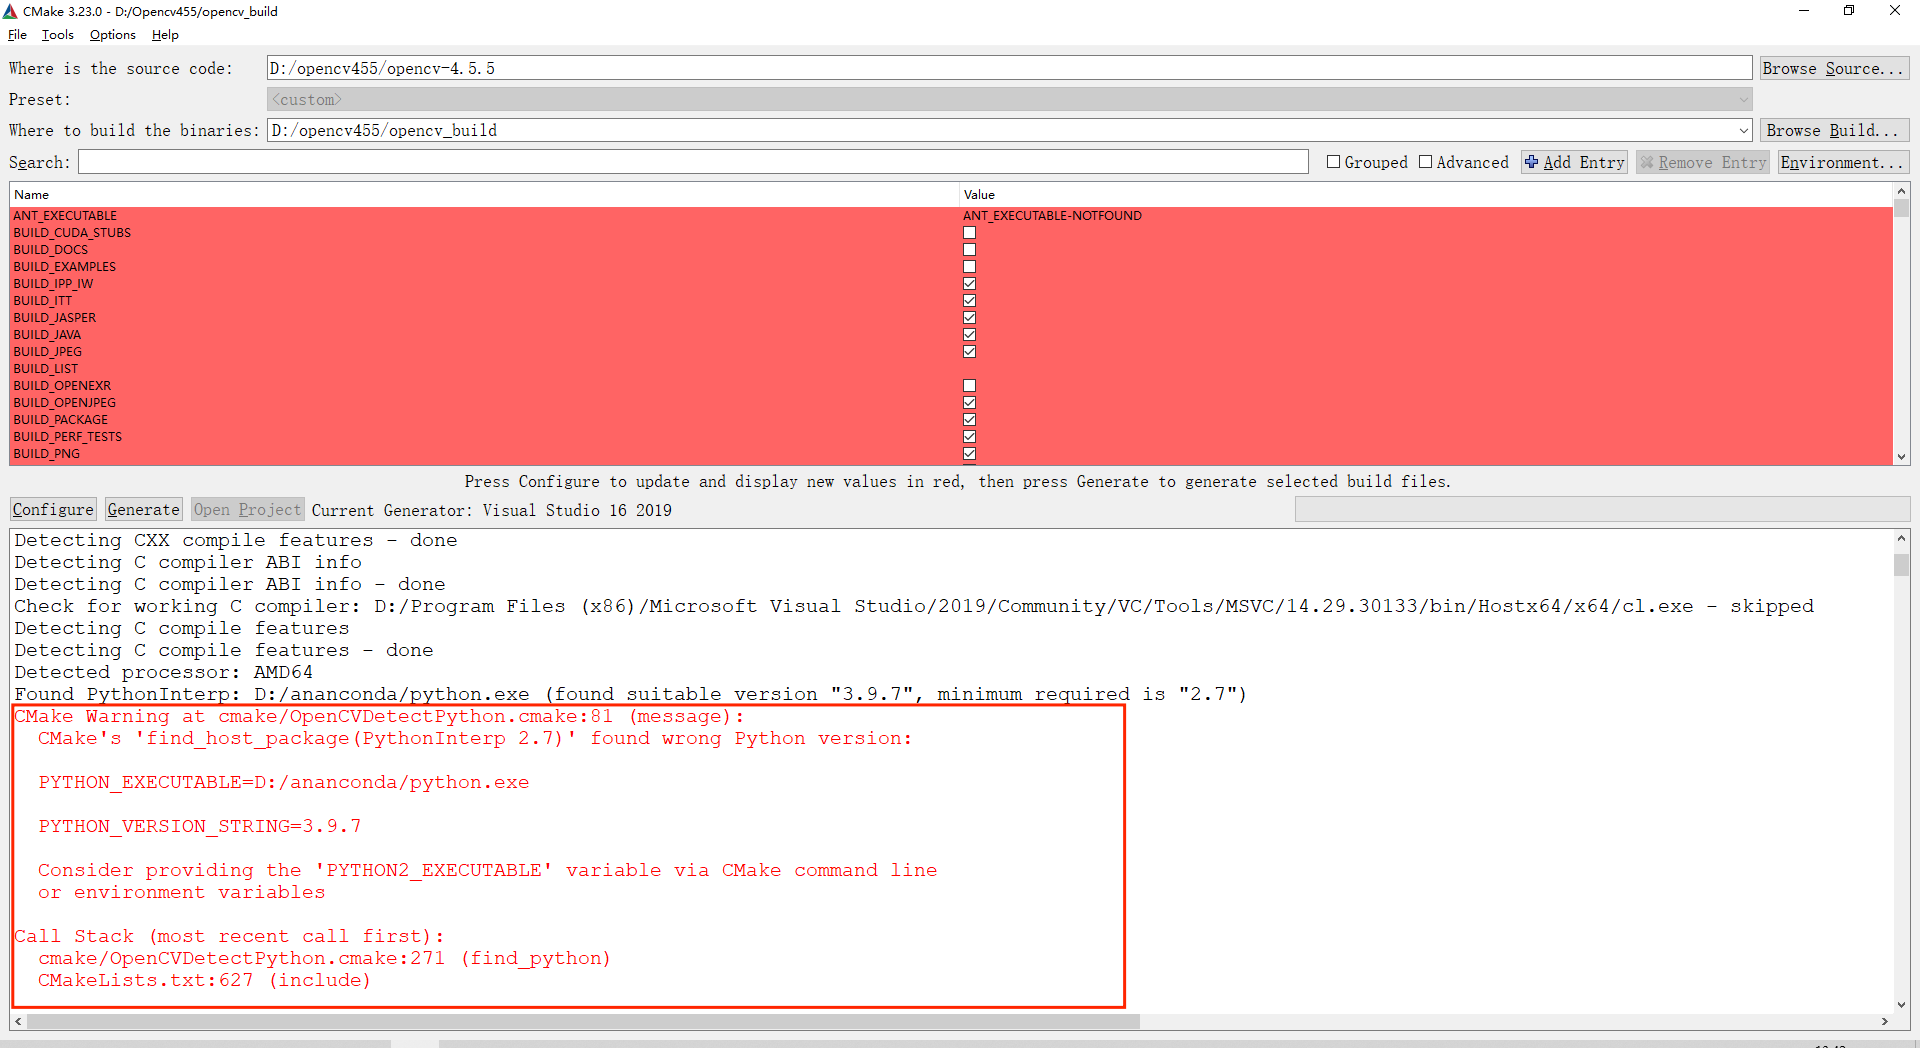
Task: Uncheck BUILD_PNG checkbox
Action: 969,454
